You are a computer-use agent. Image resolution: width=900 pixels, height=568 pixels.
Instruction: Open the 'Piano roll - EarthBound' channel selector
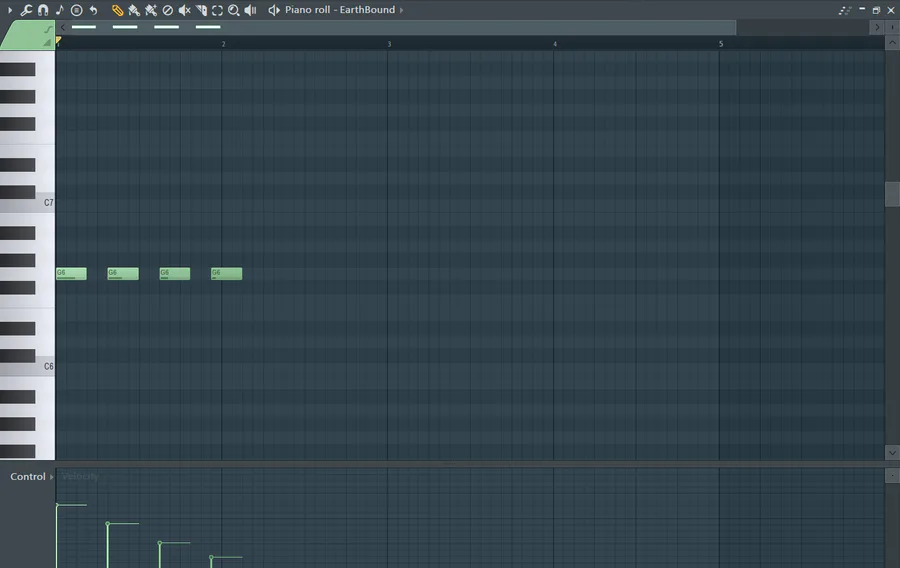(340, 10)
